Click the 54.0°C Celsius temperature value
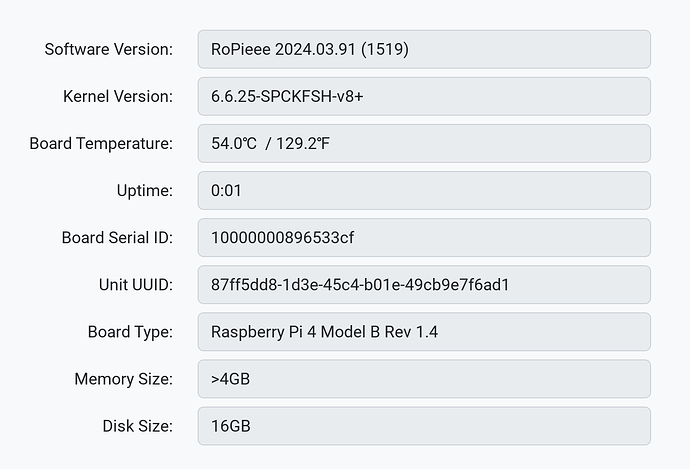This screenshot has width=690, height=469. tap(234, 143)
